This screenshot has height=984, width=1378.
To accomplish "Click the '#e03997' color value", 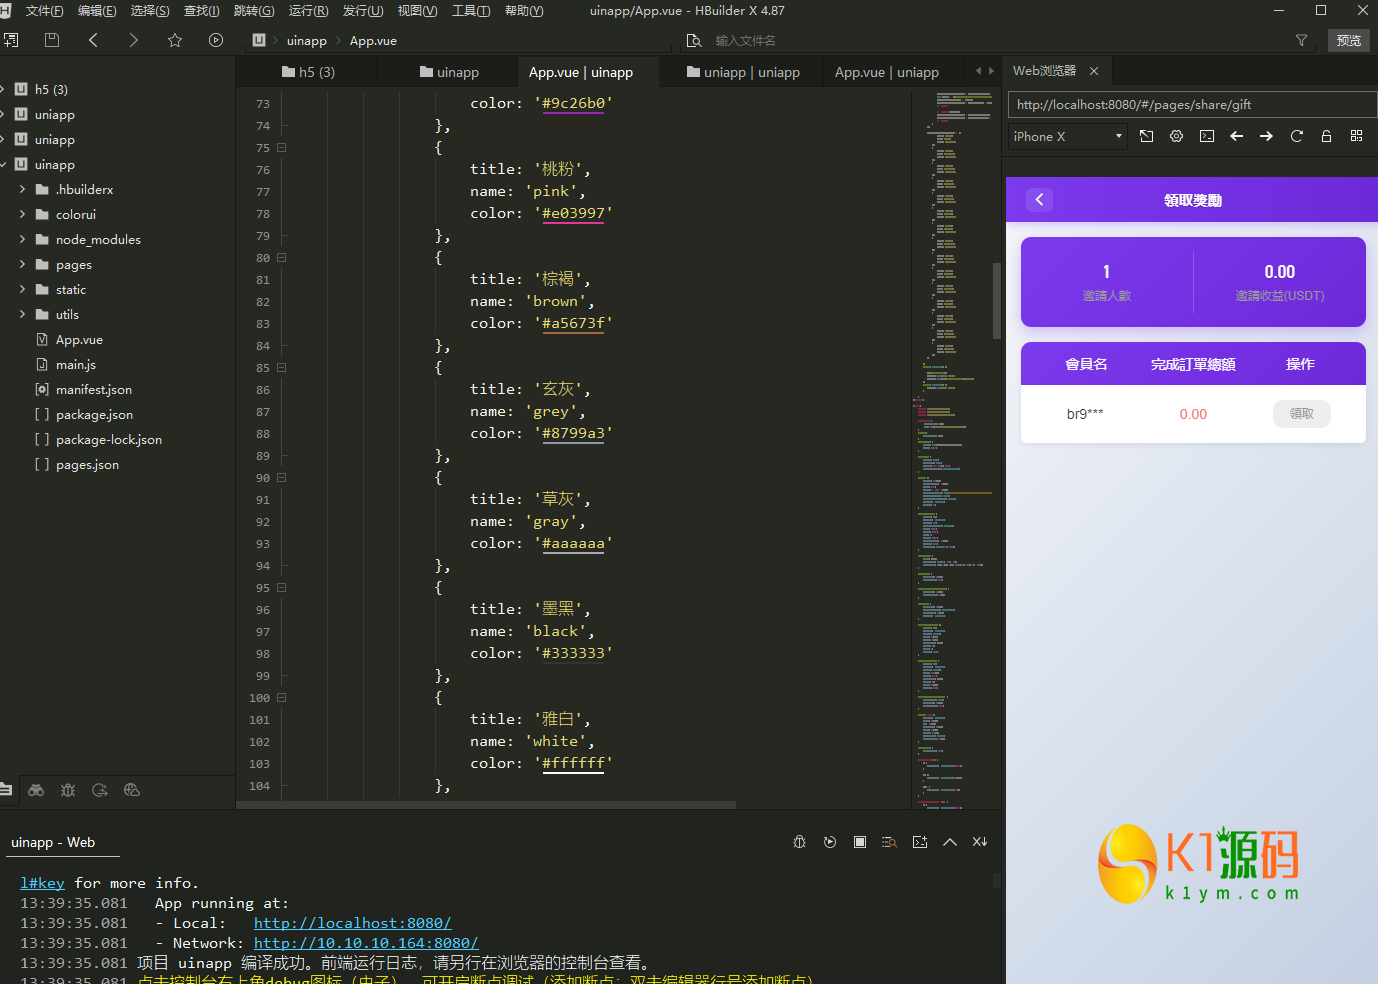I will tap(573, 213).
